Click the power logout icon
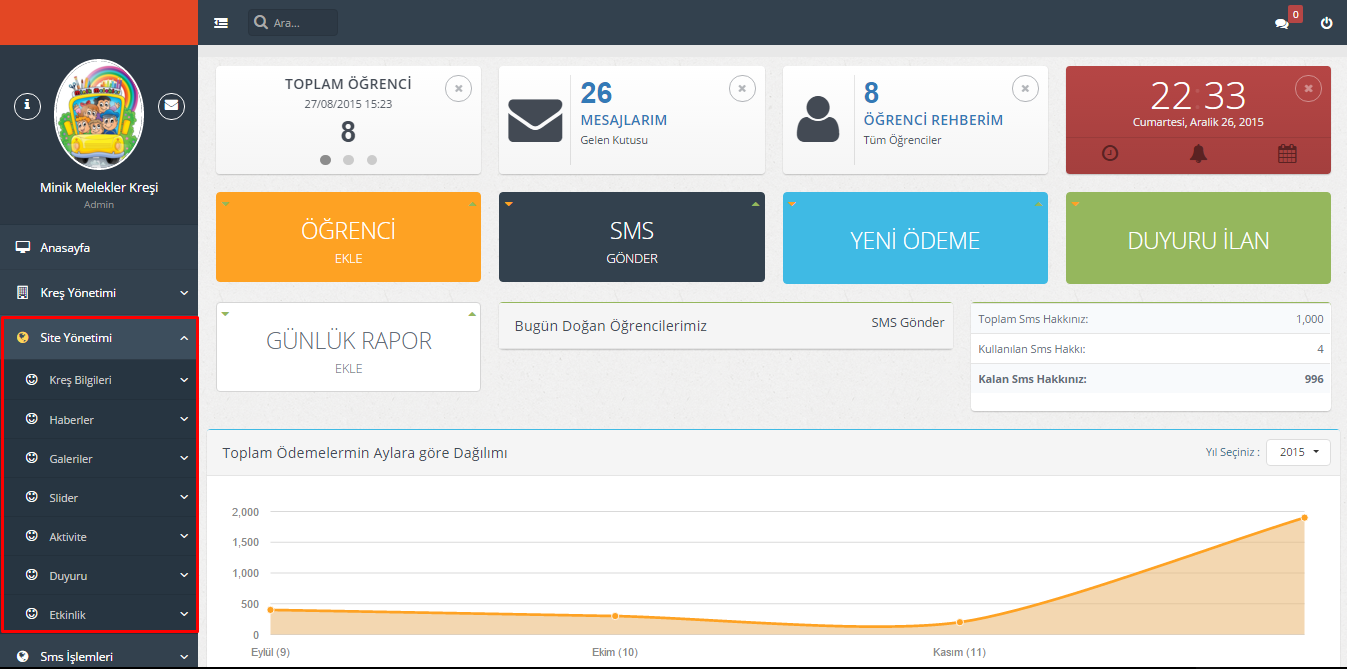This screenshot has width=1347, height=669. 1326,23
